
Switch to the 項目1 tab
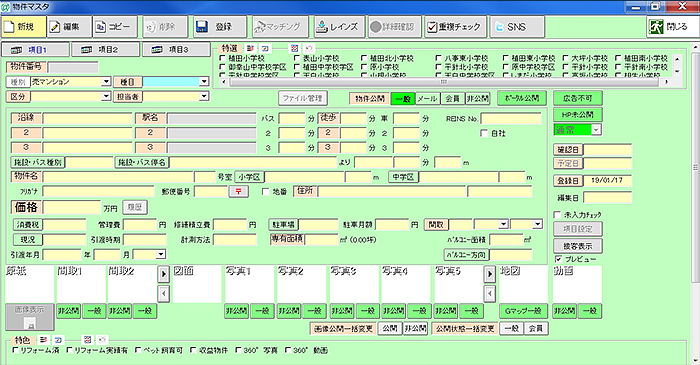(x=36, y=50)
